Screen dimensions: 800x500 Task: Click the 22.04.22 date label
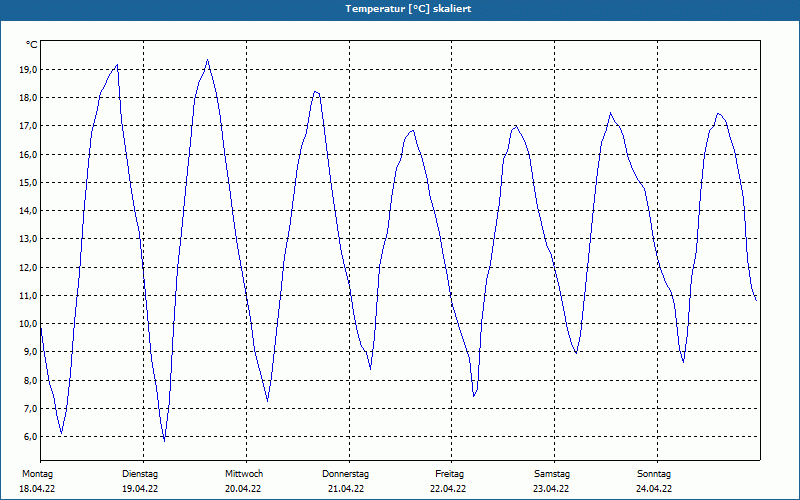(448, 489)
